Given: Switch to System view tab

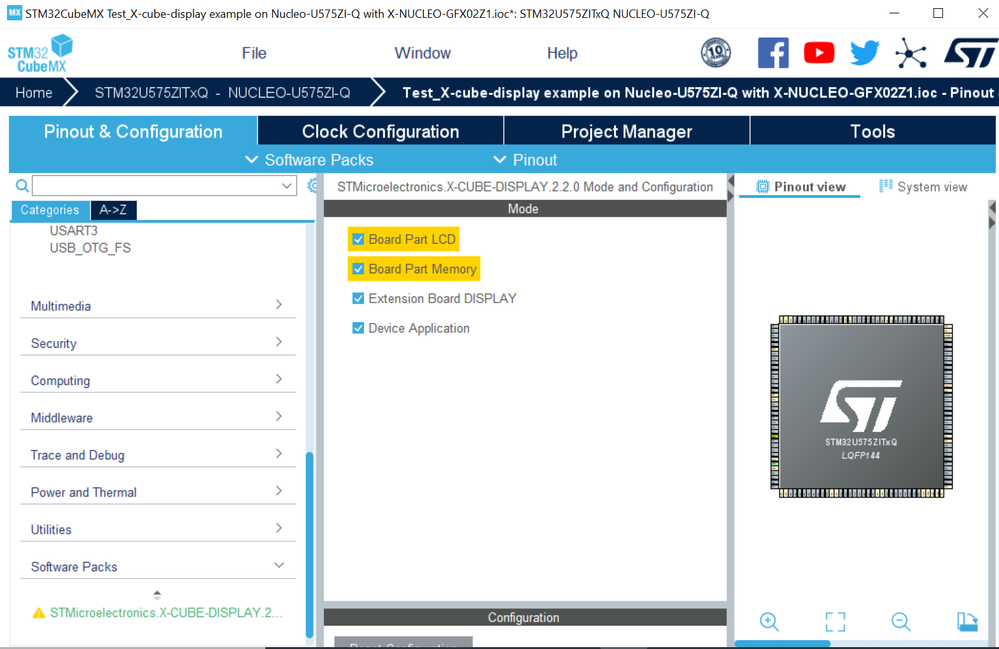Looking at the screenshot, I should pyautogui.click(x=923, y=187).
